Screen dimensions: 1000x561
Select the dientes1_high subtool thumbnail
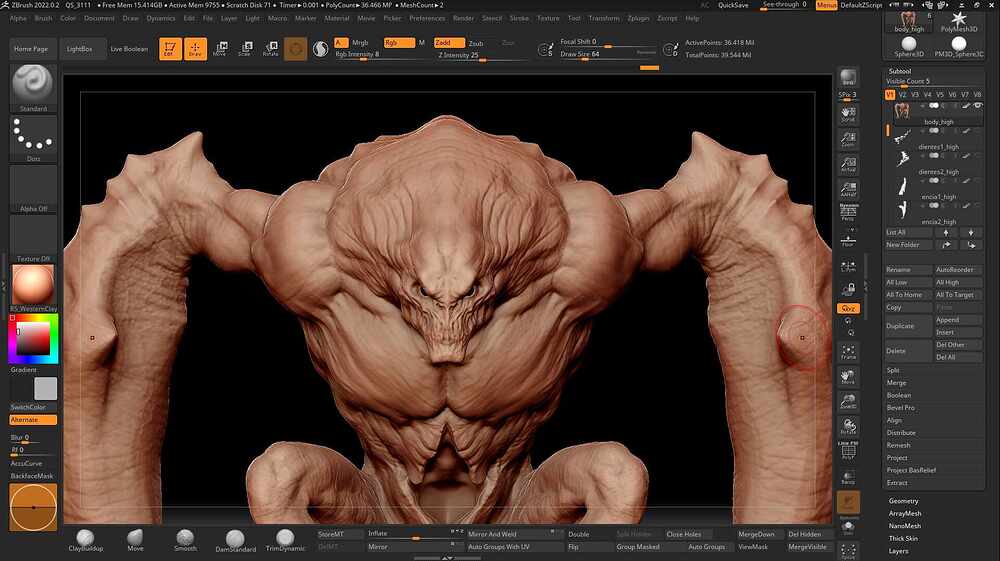pyautogui.click(x=902, y=136)
